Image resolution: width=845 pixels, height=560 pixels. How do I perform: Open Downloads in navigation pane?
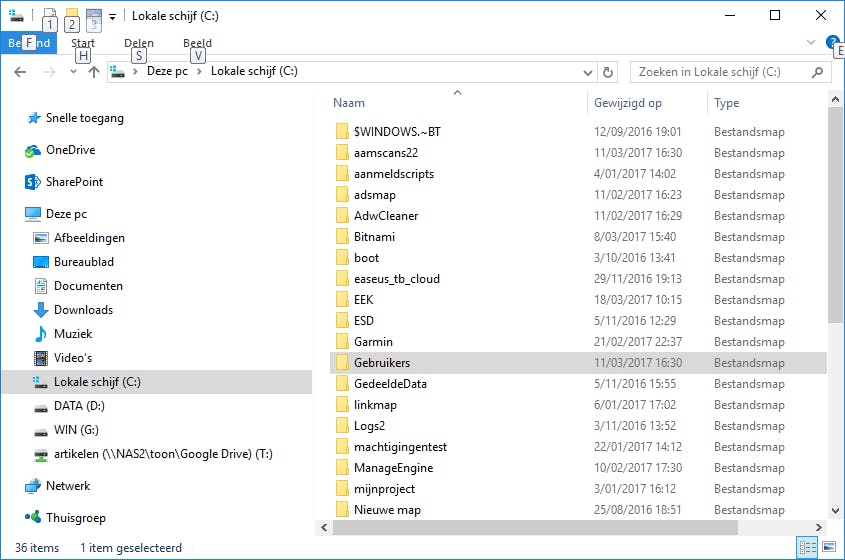coord(83,310)
